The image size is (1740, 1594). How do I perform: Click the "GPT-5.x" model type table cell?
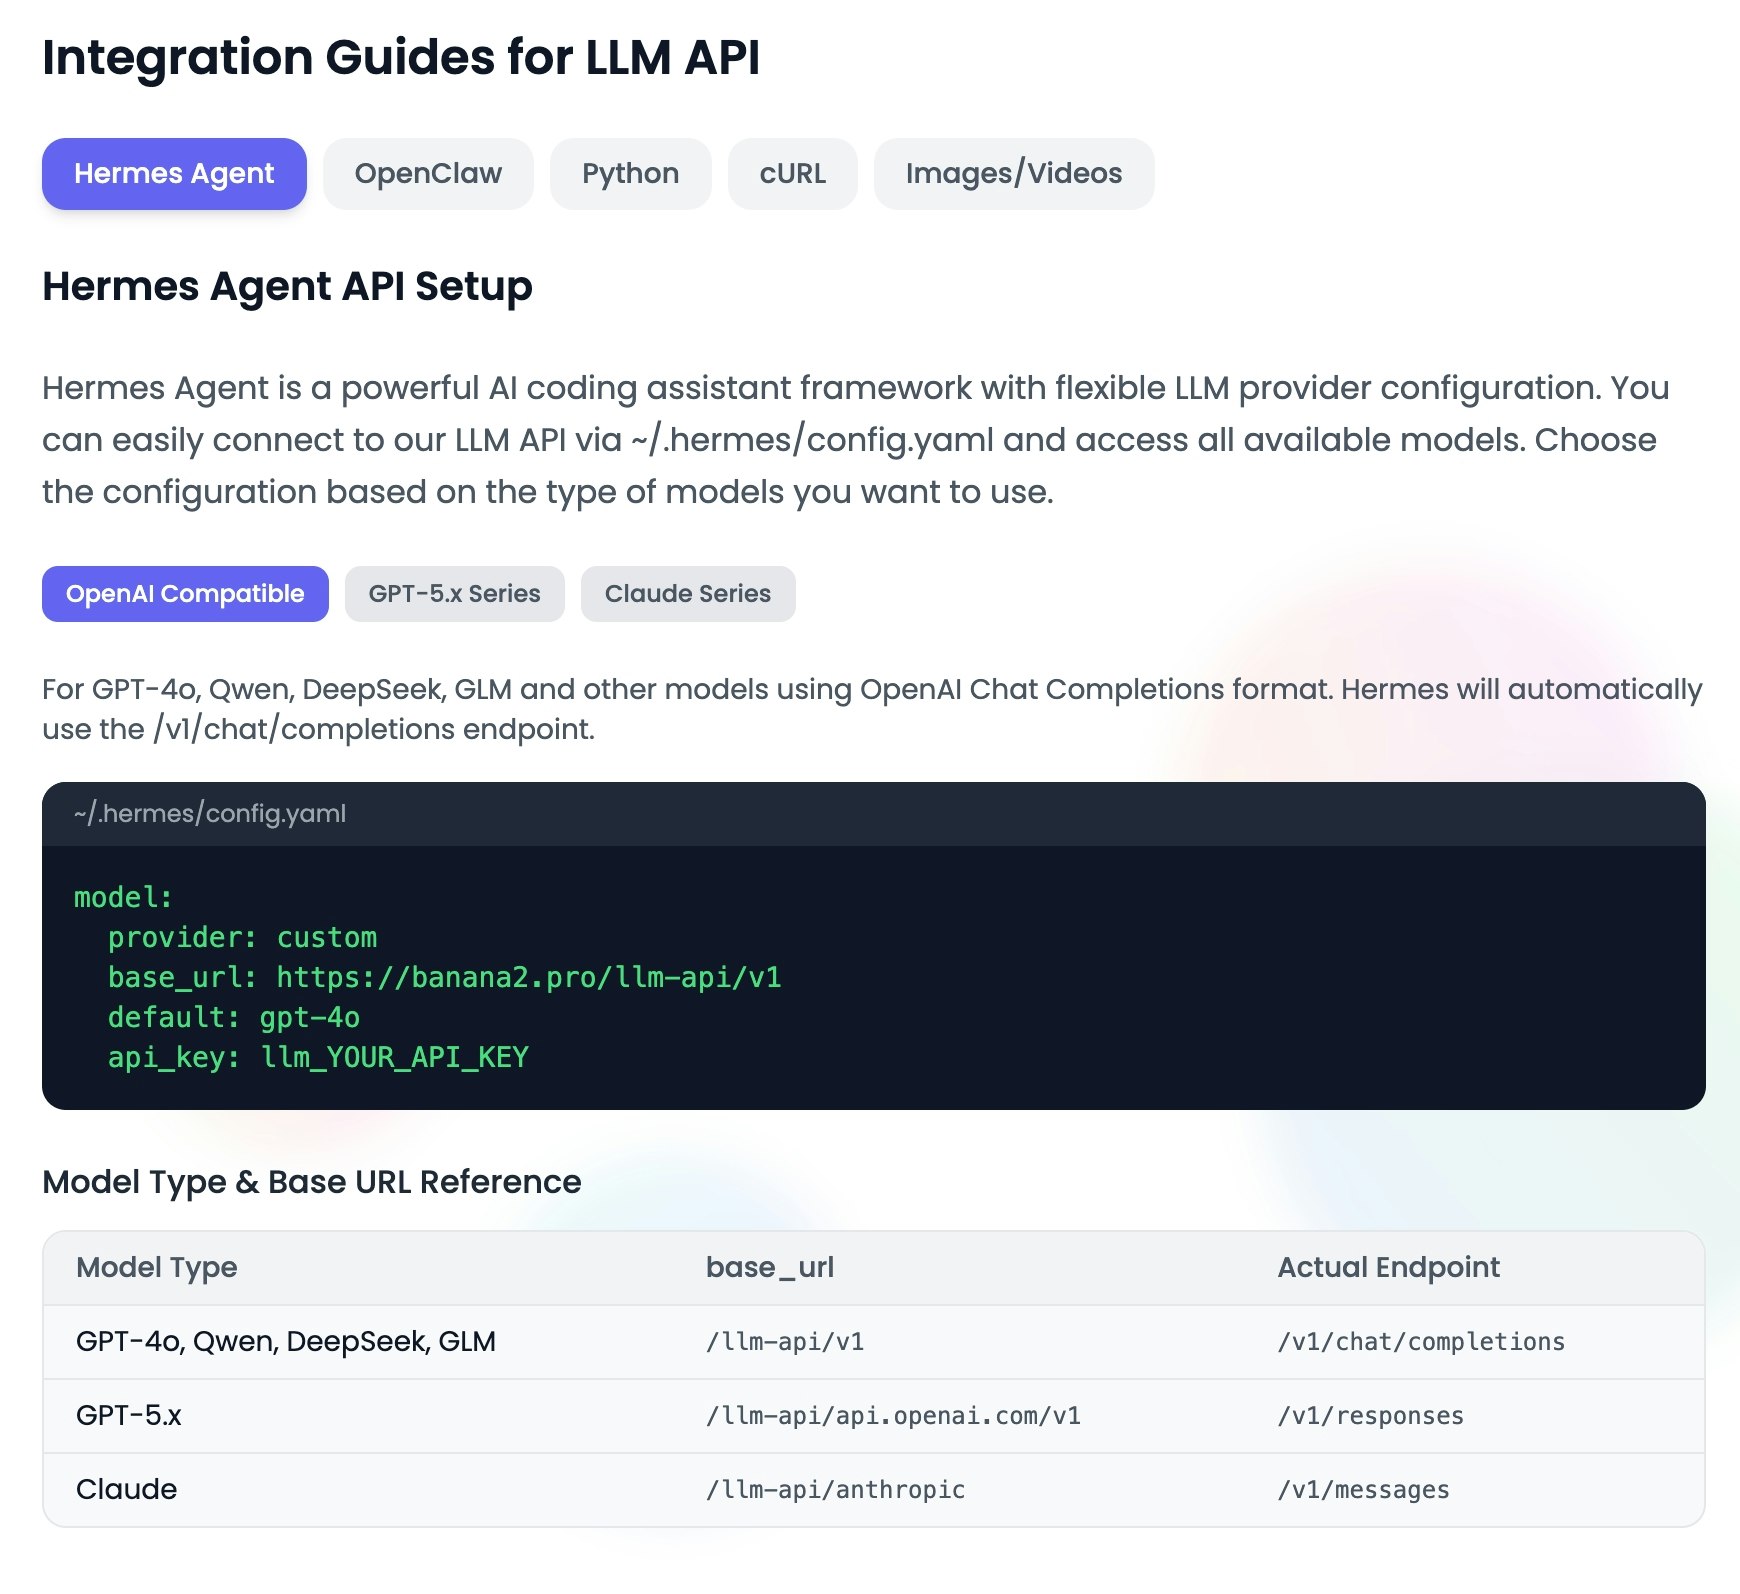tap(129, 1415)
